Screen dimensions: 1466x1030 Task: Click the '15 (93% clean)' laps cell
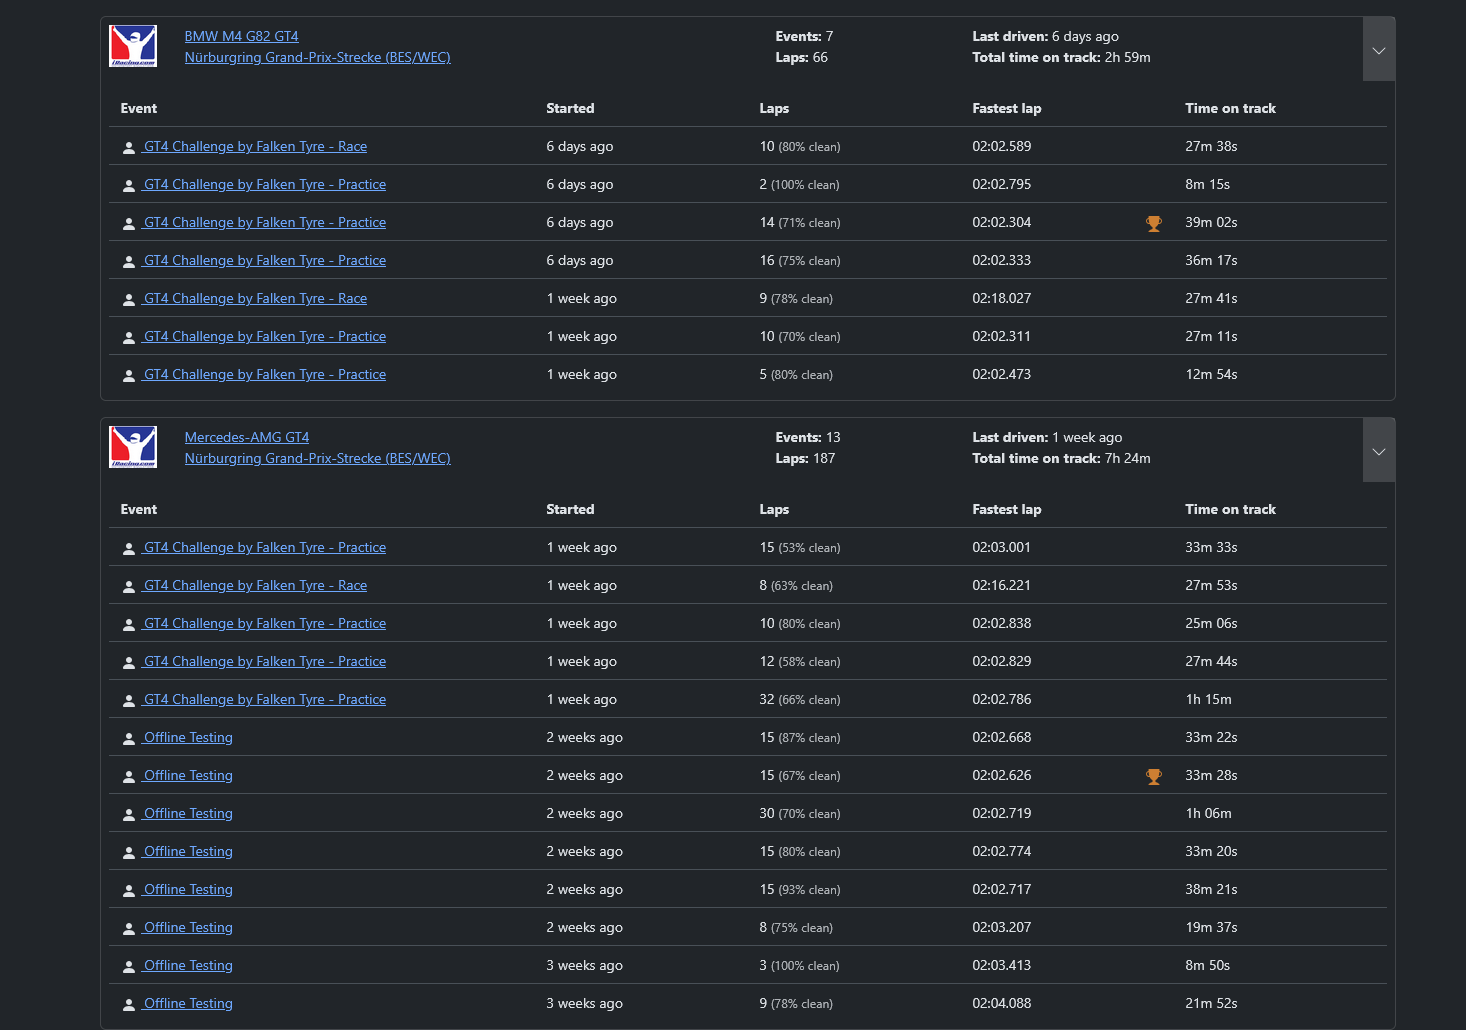(800, 889)
